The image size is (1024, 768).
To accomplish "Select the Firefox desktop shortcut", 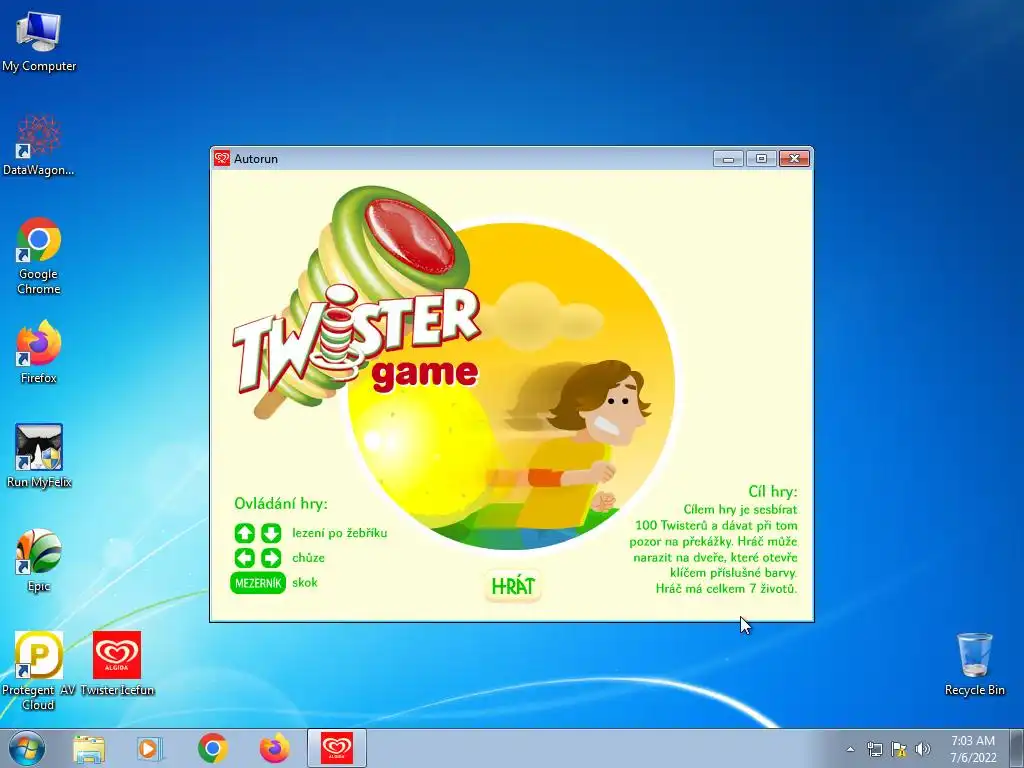I will (39, 353).
